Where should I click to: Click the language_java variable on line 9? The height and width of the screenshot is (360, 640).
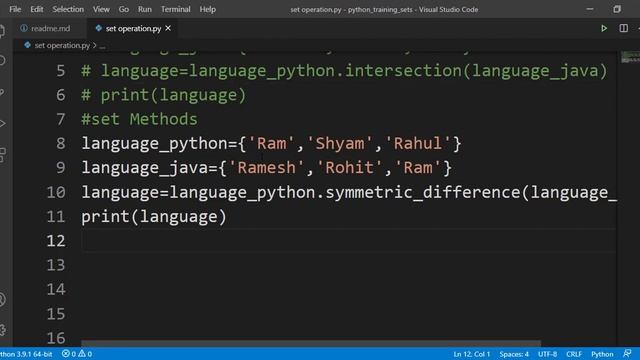(144, 168)
